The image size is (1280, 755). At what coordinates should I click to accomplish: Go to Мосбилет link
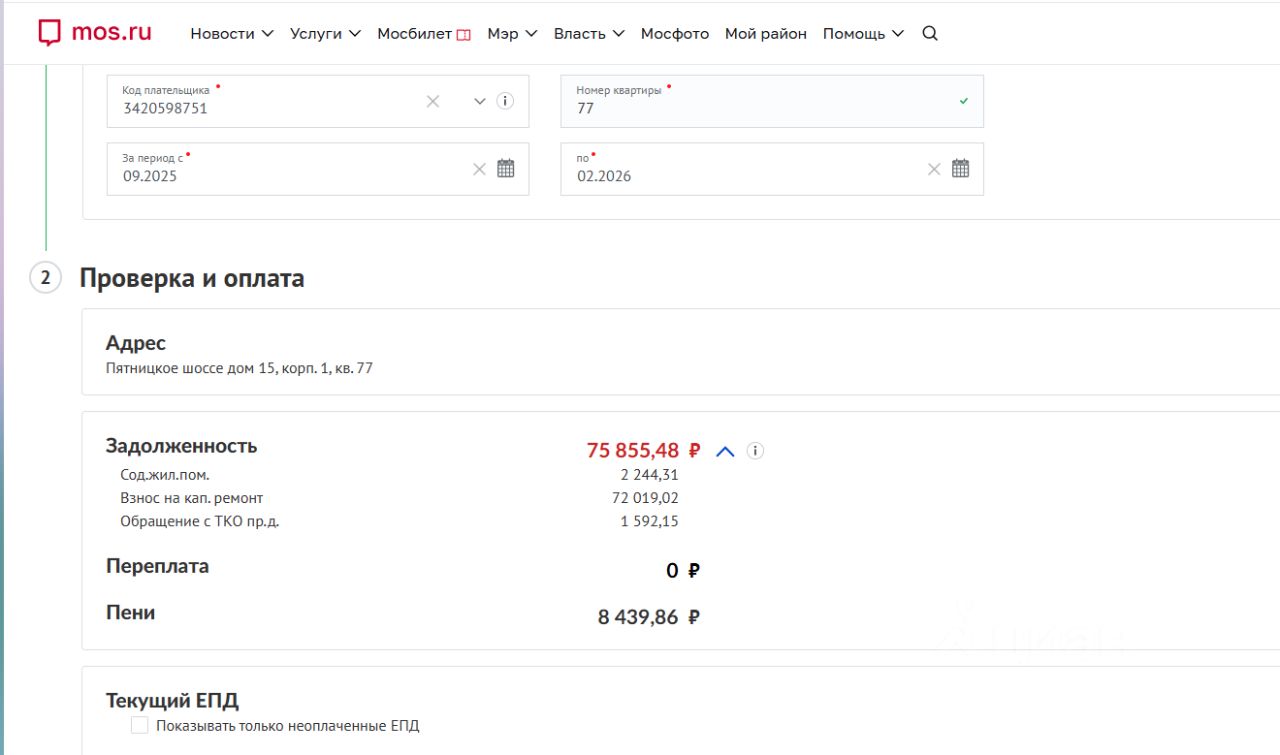[x=423, y=33]
